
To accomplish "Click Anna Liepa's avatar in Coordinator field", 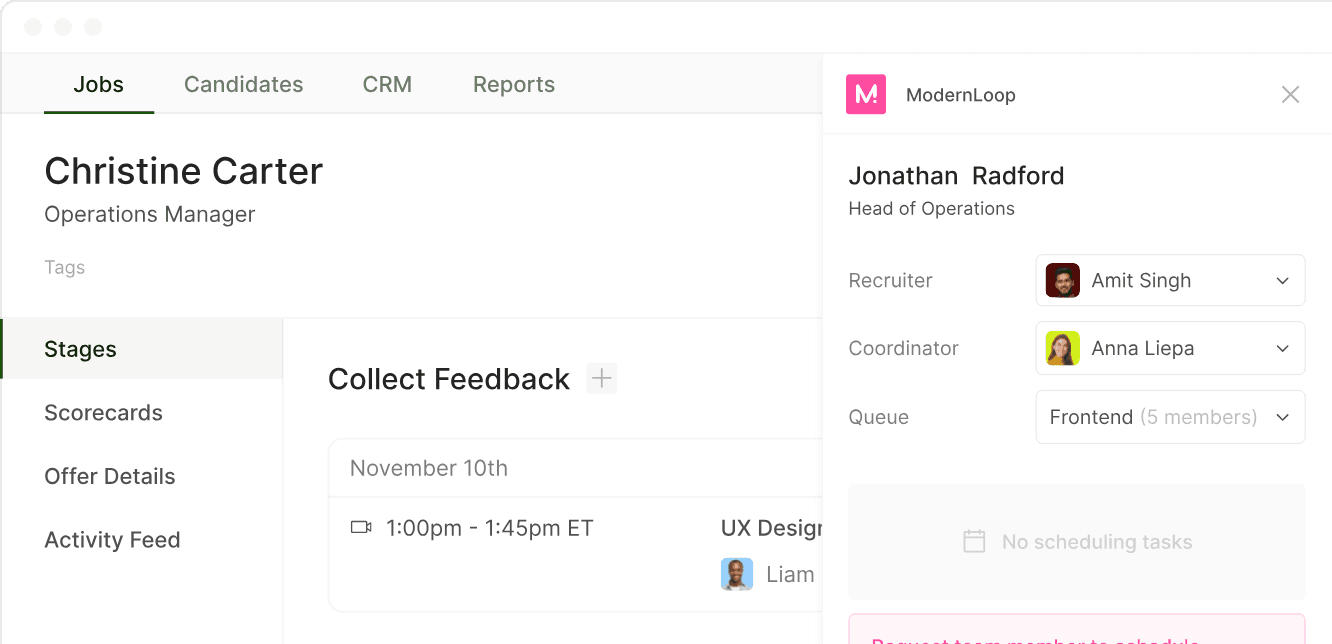I will (x=1063, y=348).
